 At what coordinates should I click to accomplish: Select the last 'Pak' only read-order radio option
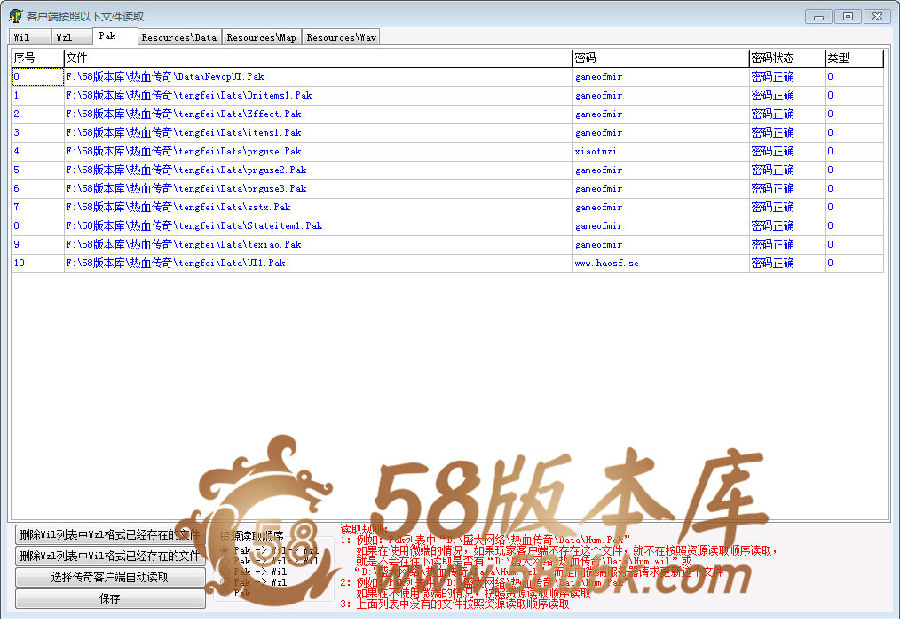[225, 592]
